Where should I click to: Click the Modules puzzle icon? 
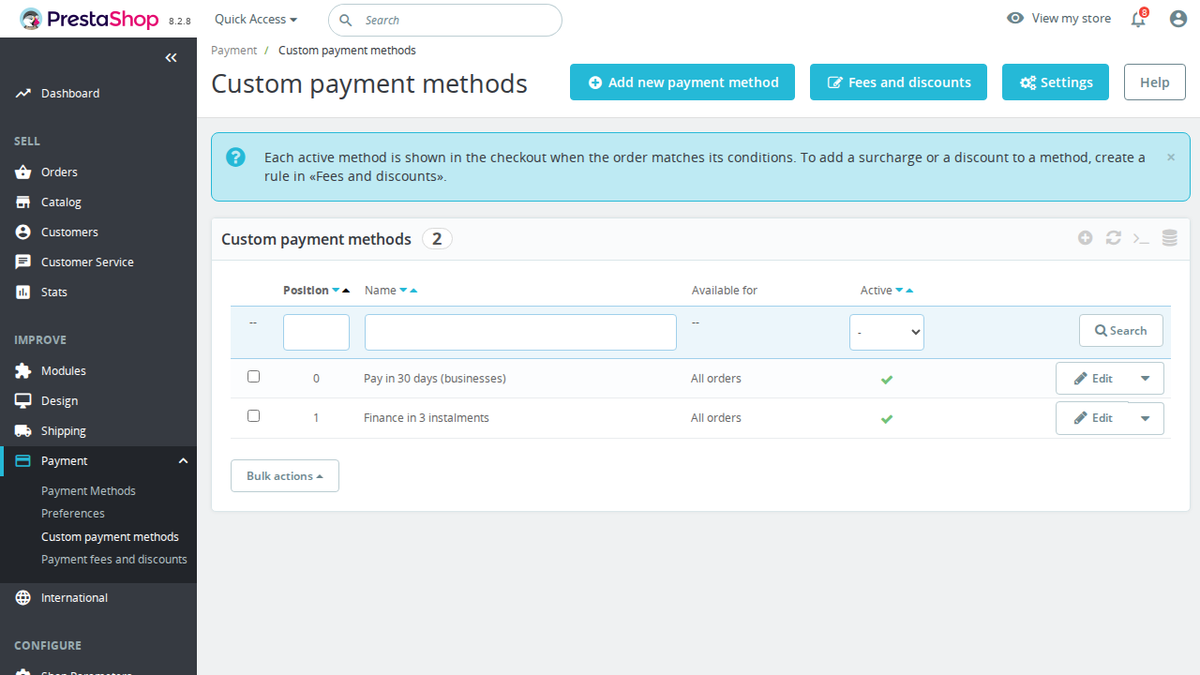(23, 371)
